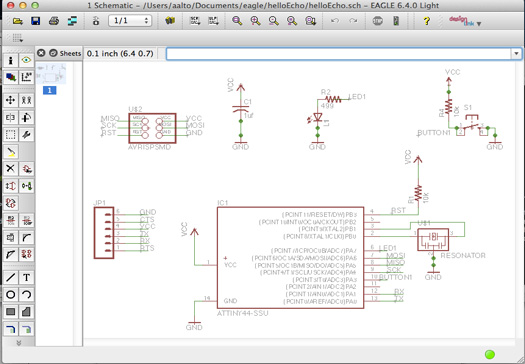Select the Polygon tool

point(26,312)
